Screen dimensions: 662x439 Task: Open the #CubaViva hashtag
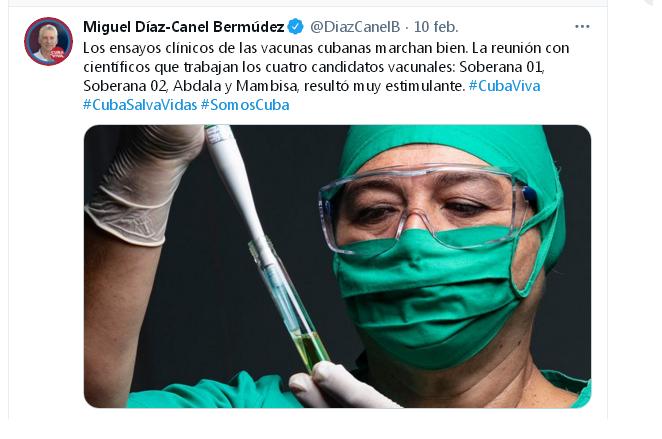pyautogui.click(x=505, y=86)
